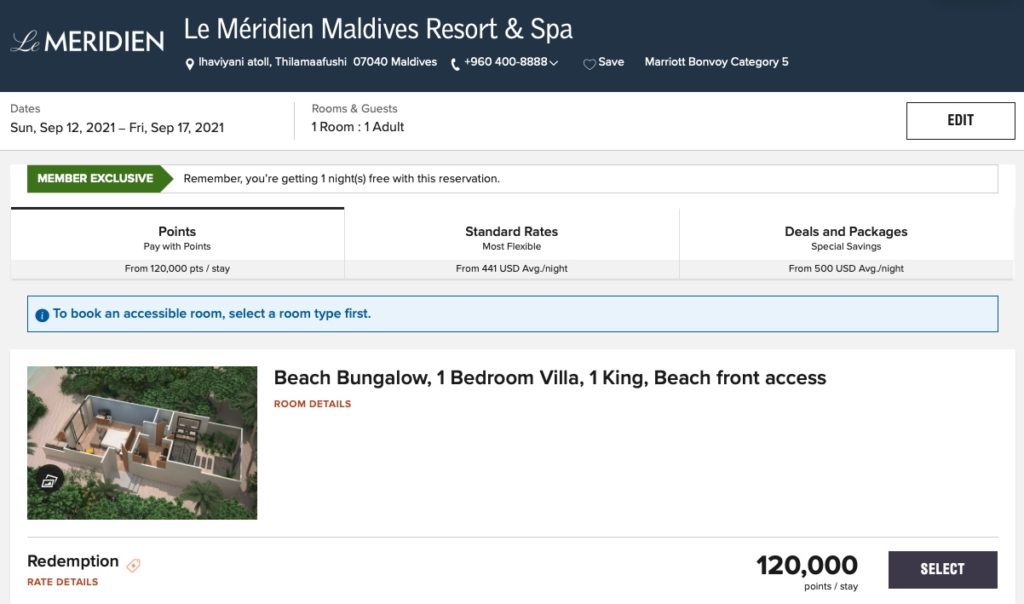Click the info icon in the accessible room banner
Image resolution: width=1024 pixels, height=604 pixels.
[x=41, y=314]
